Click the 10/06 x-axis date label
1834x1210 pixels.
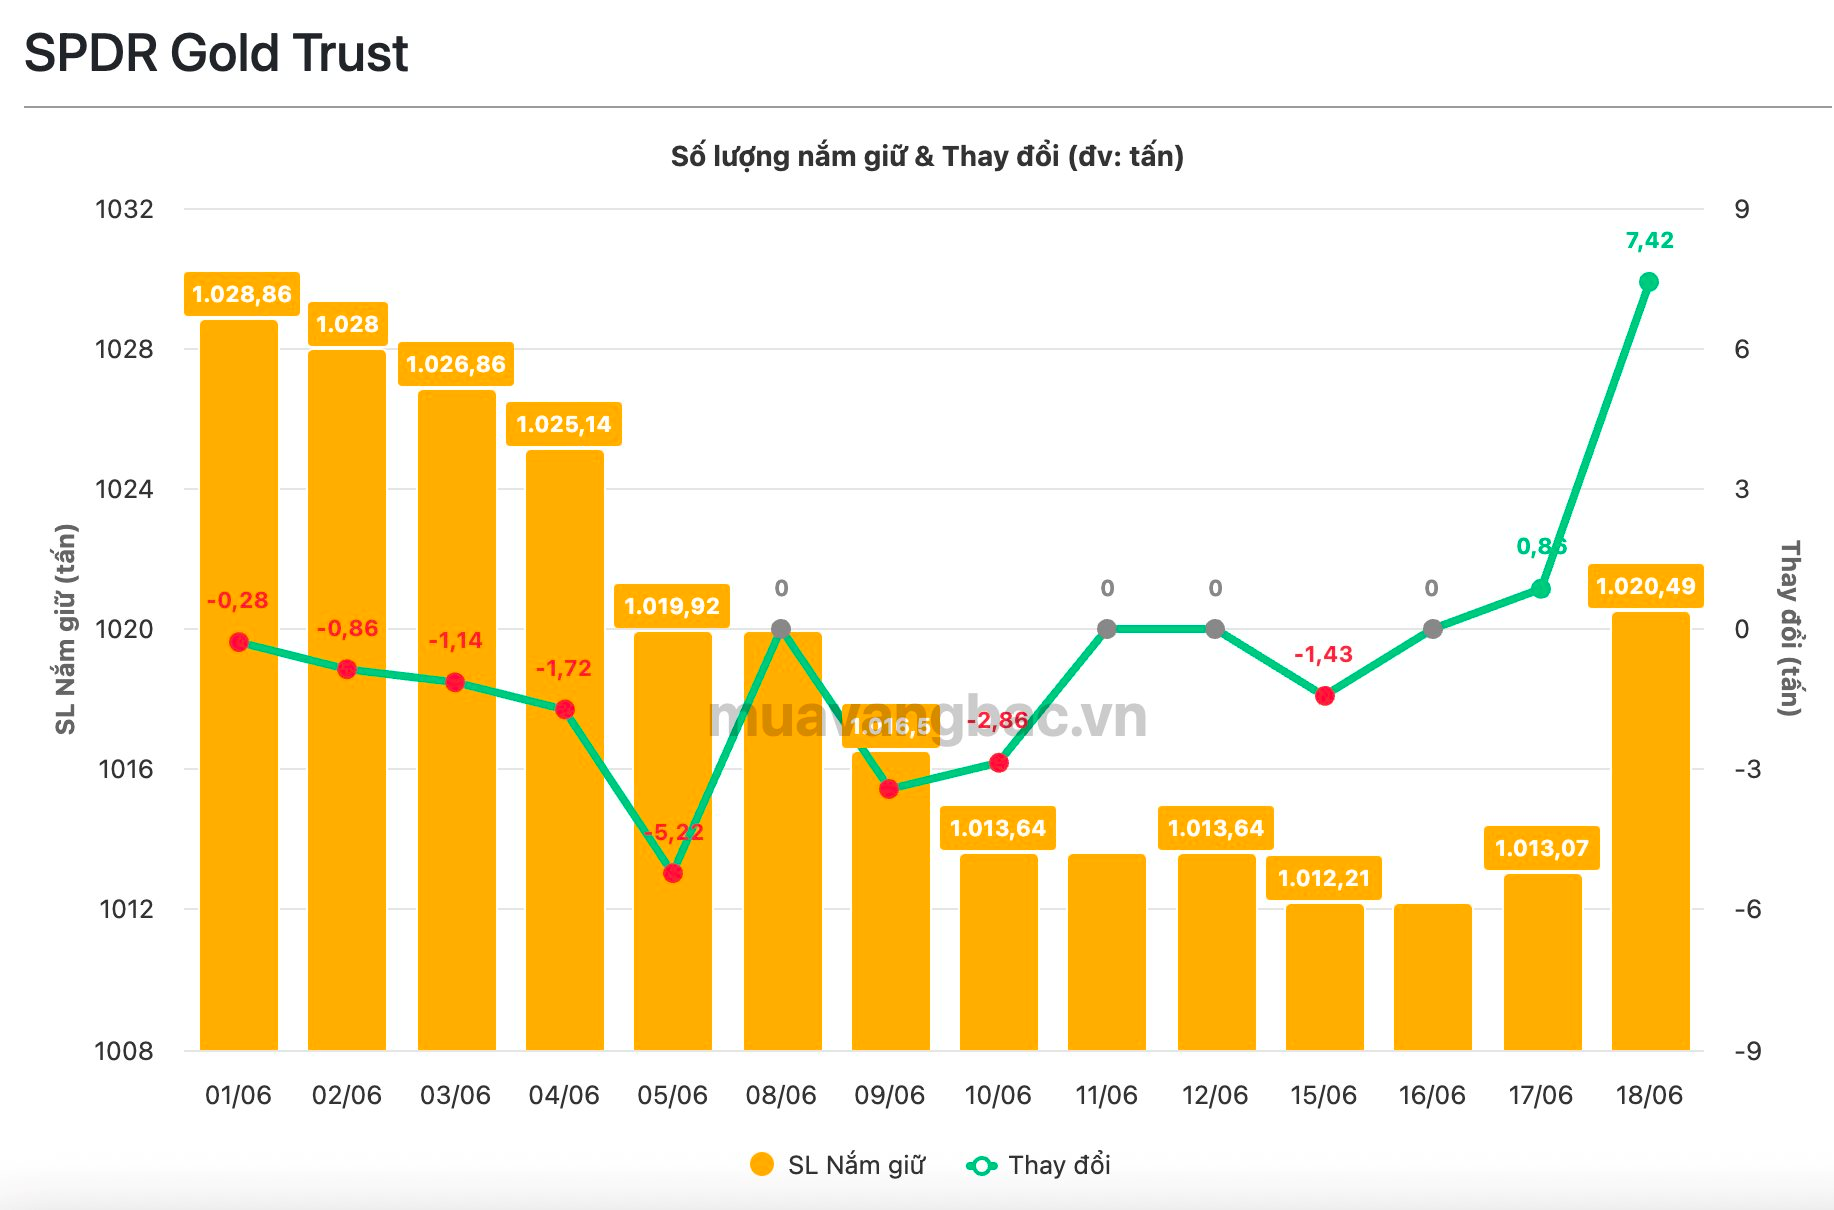[x=998, y=1095]
